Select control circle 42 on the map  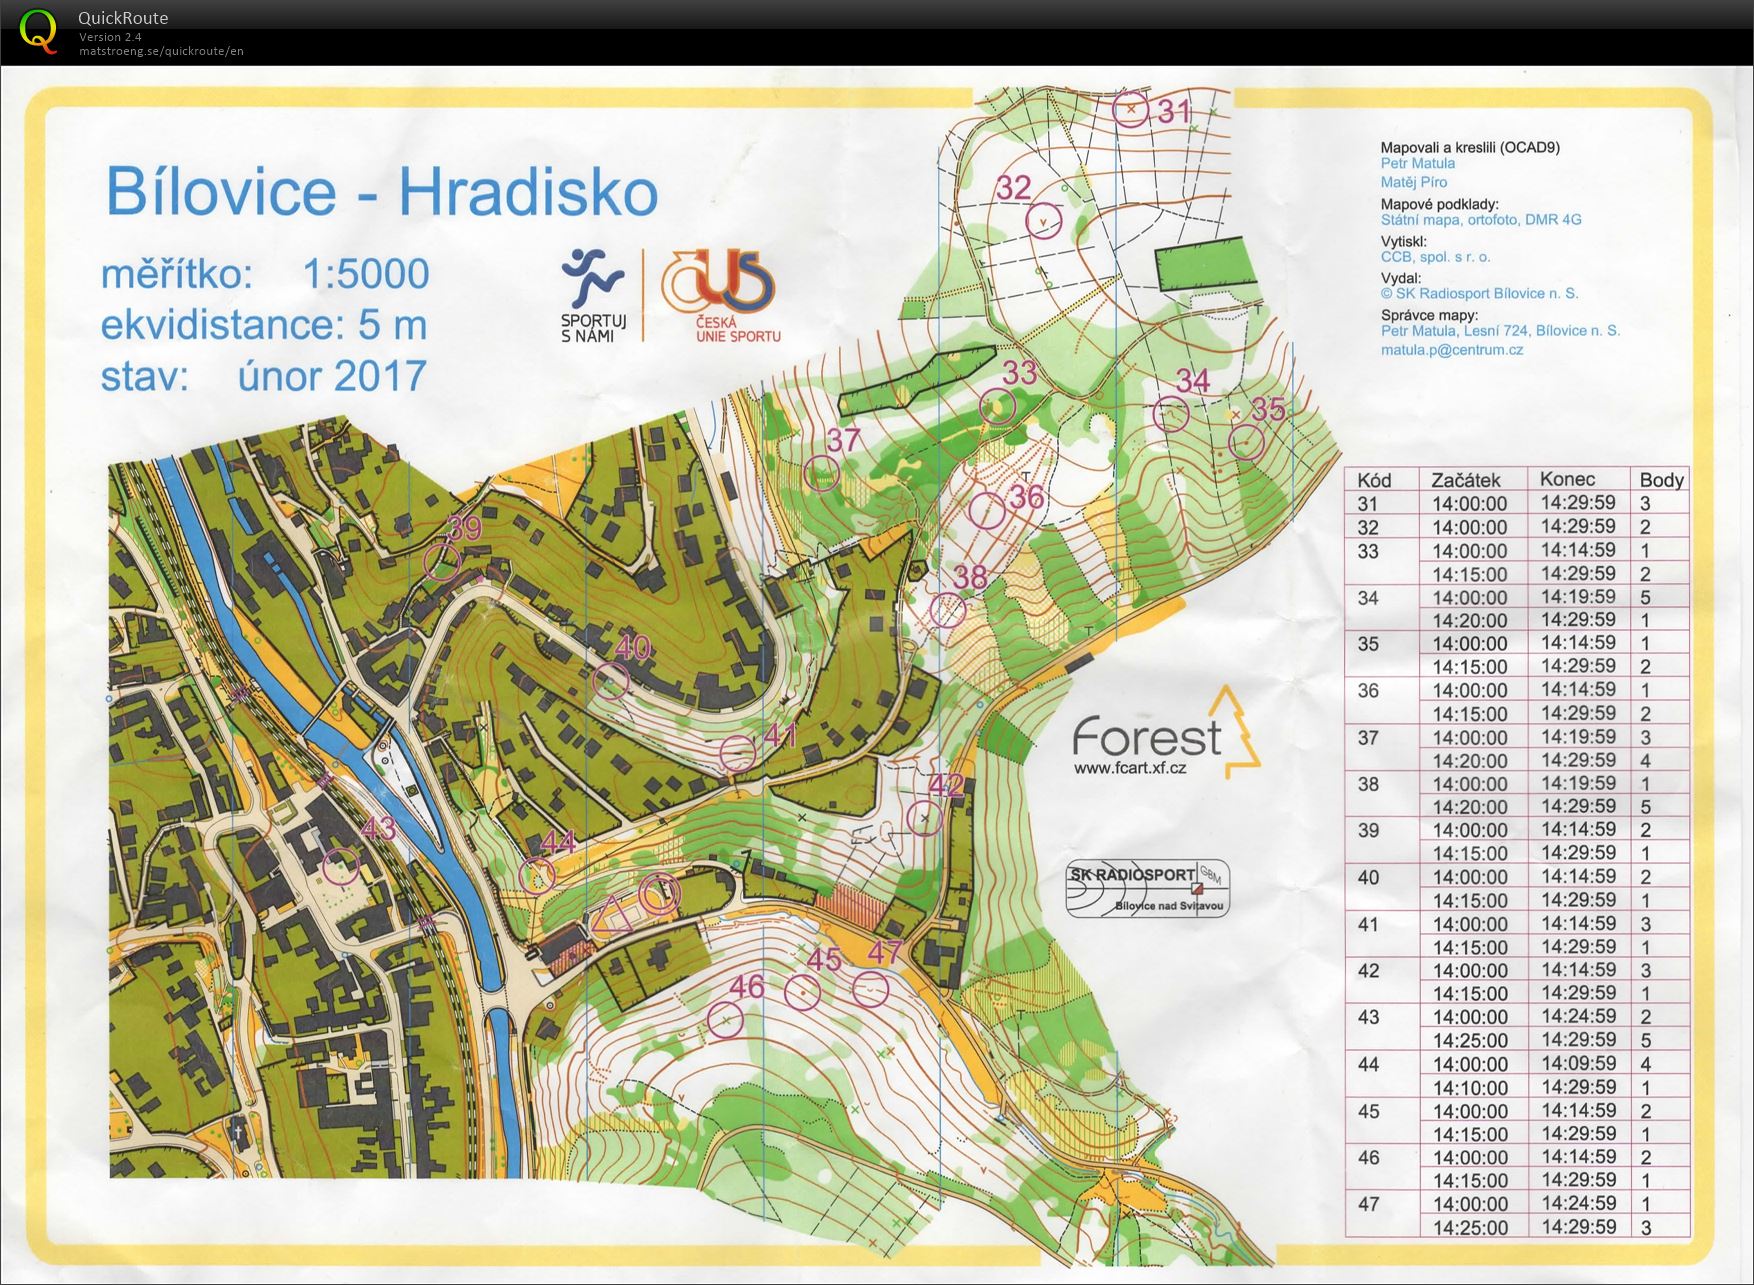click(x=925, y=818)
